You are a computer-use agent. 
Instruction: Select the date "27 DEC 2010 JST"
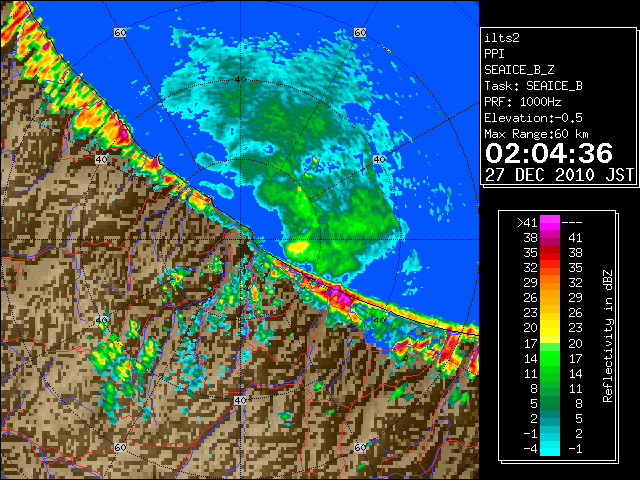[x=559, y=175]
